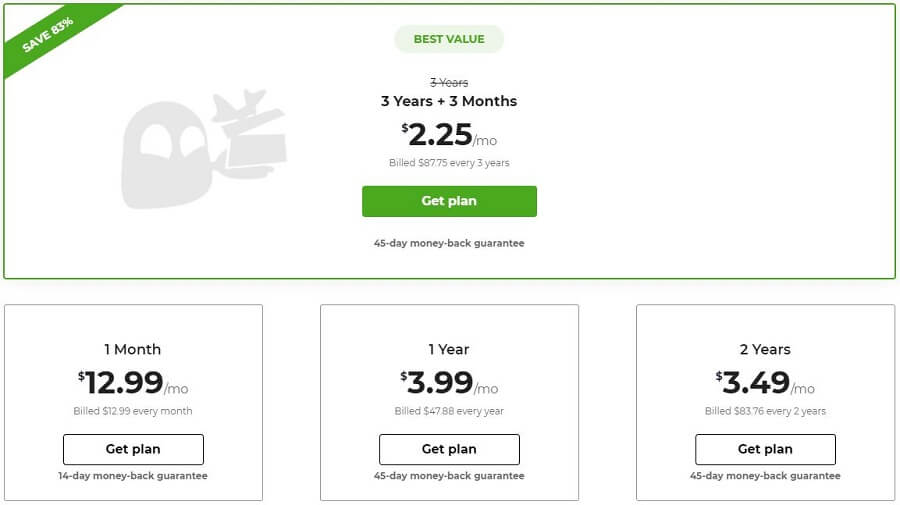Click the ghost mascot gift illustration
Viewport: 900px width, 505px height.
pos(204,149)
